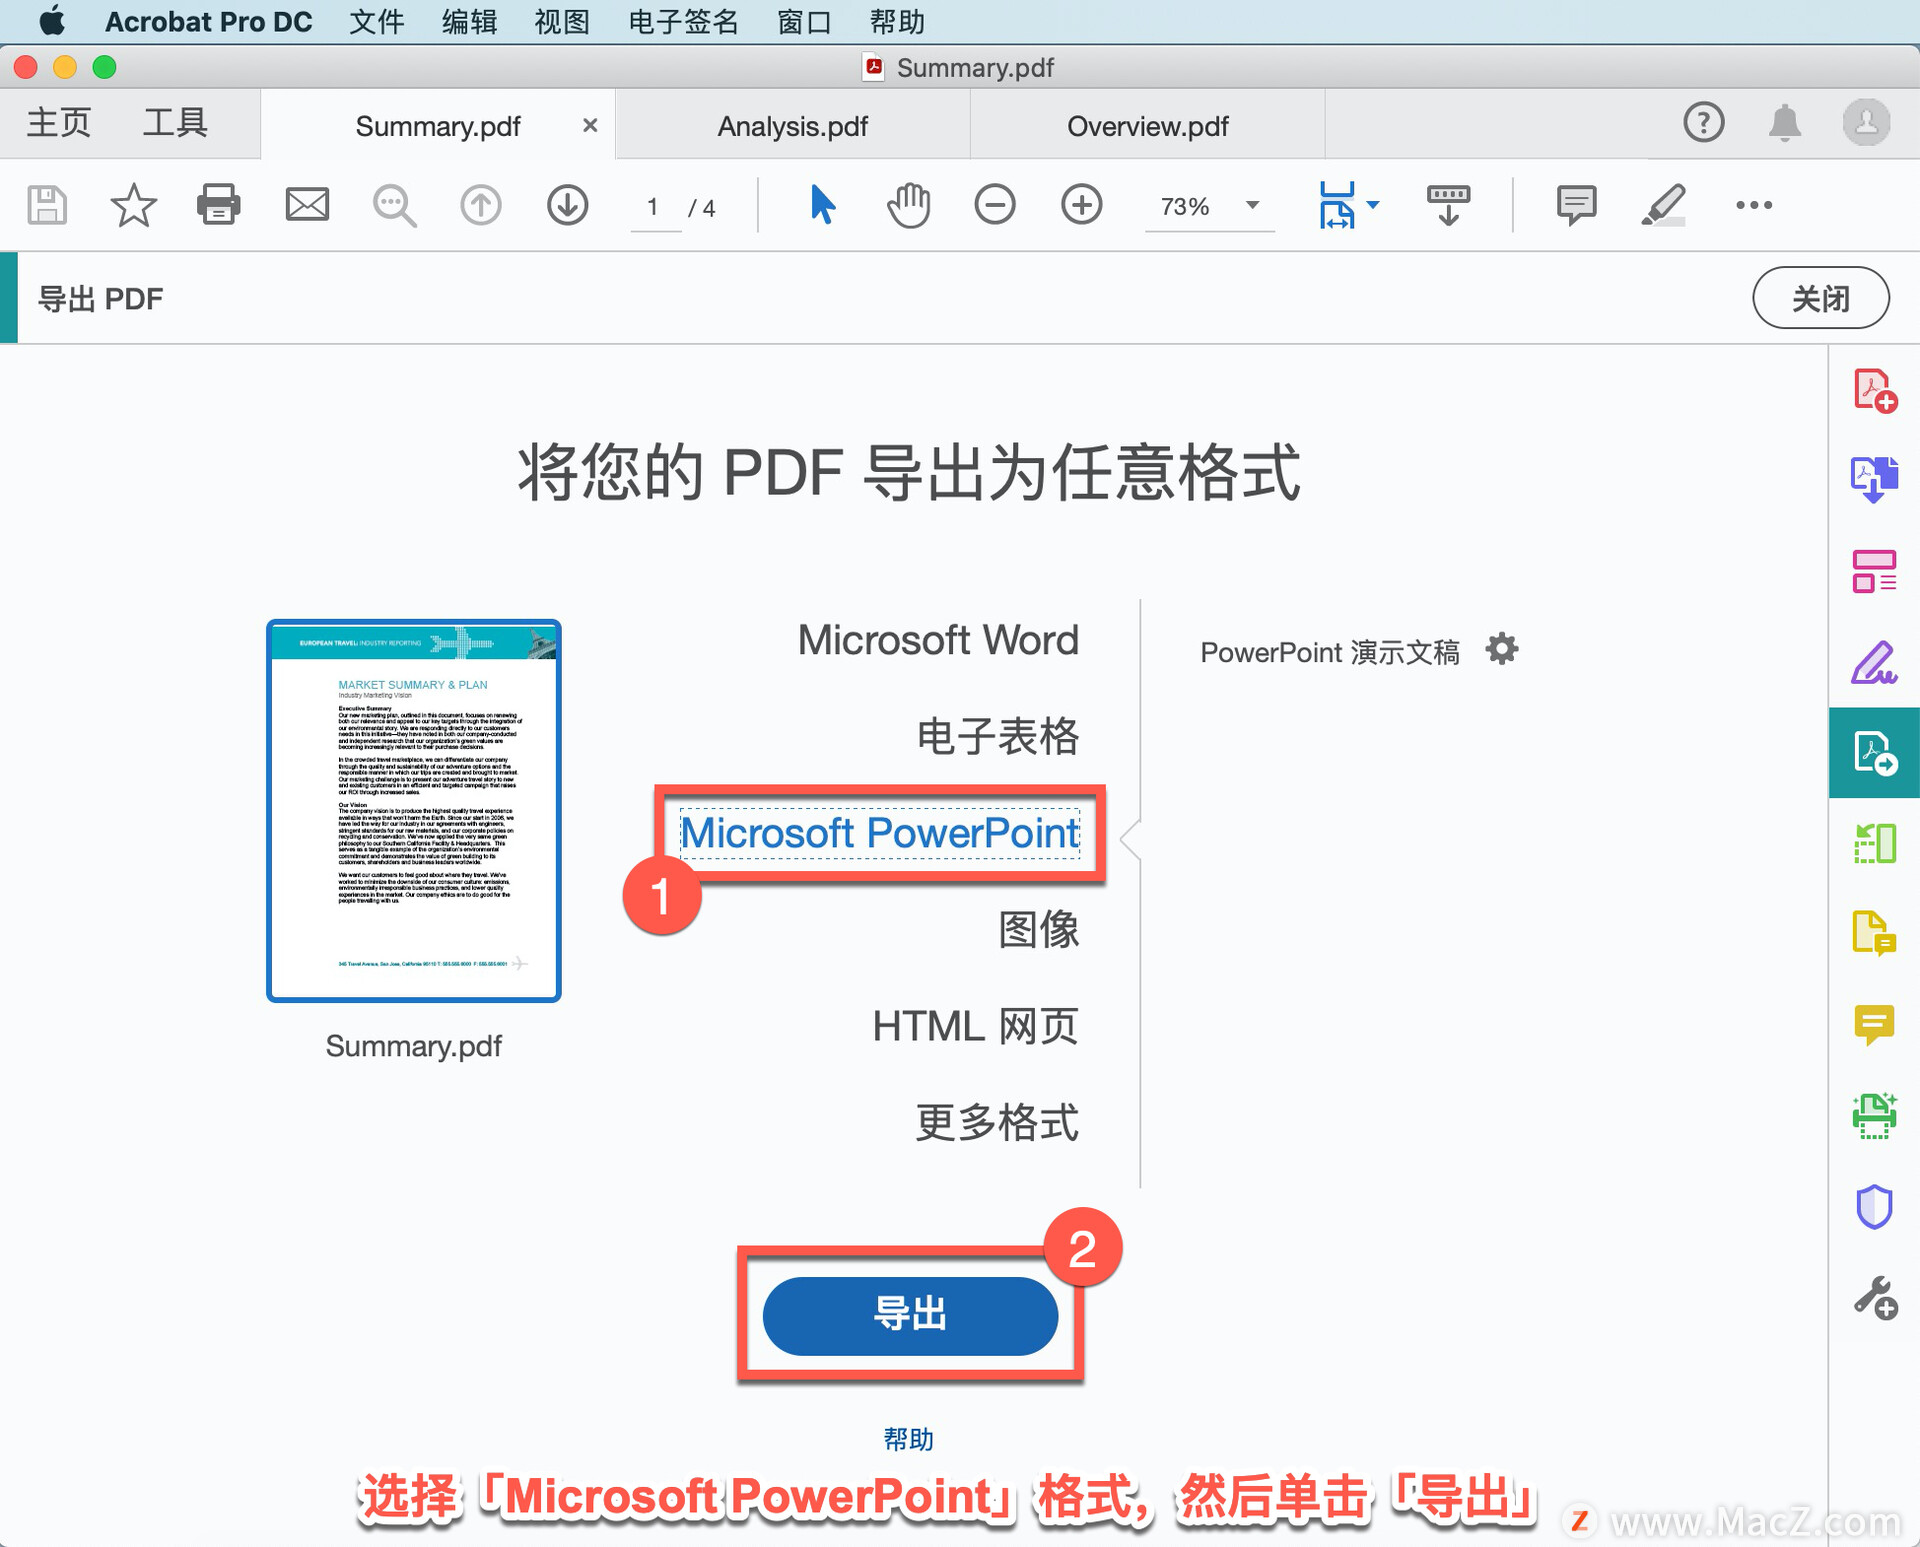Image resolution: width=1920 pixels, height=1547 pixels.
Task: Go to the 主页 tab
Action: pos(58,123)
